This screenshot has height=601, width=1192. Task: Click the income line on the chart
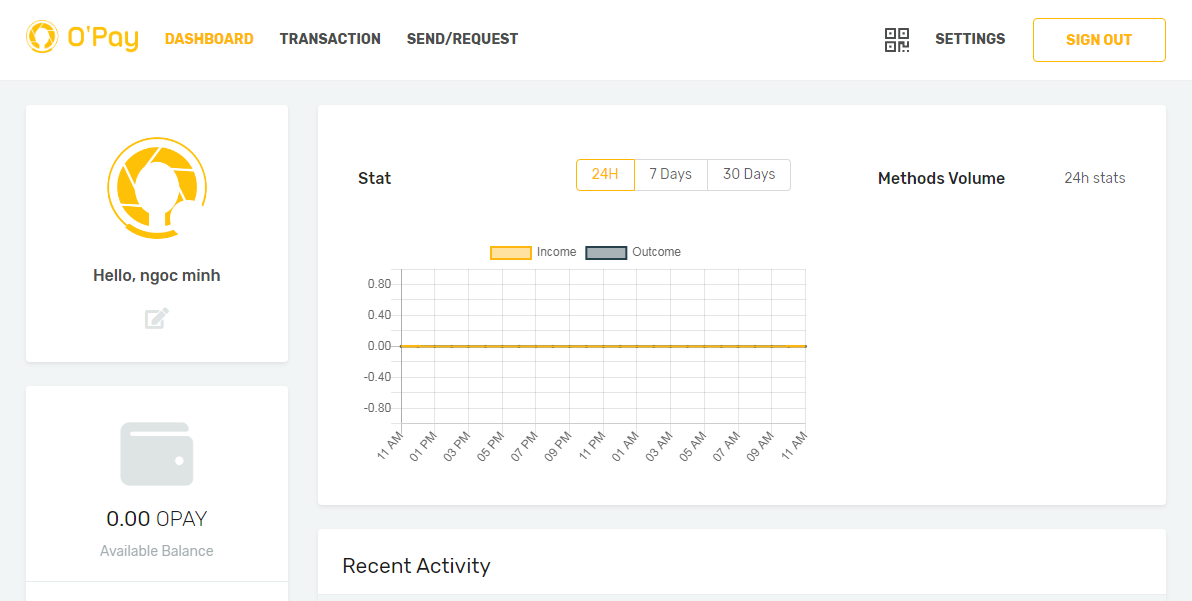point(600,346)
